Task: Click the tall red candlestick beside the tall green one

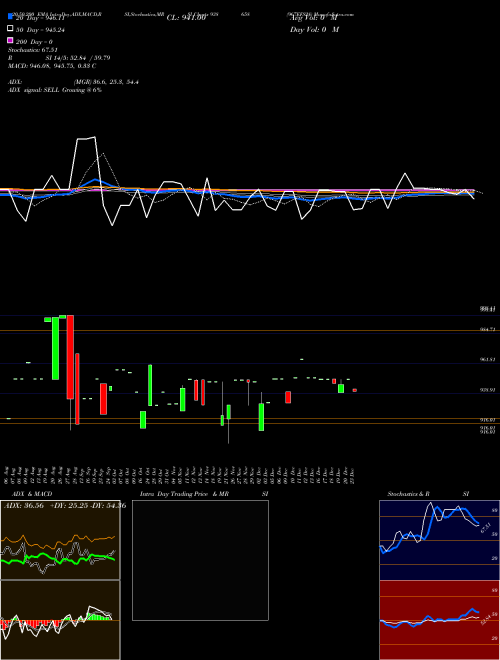Action: [x=70, y=357]
